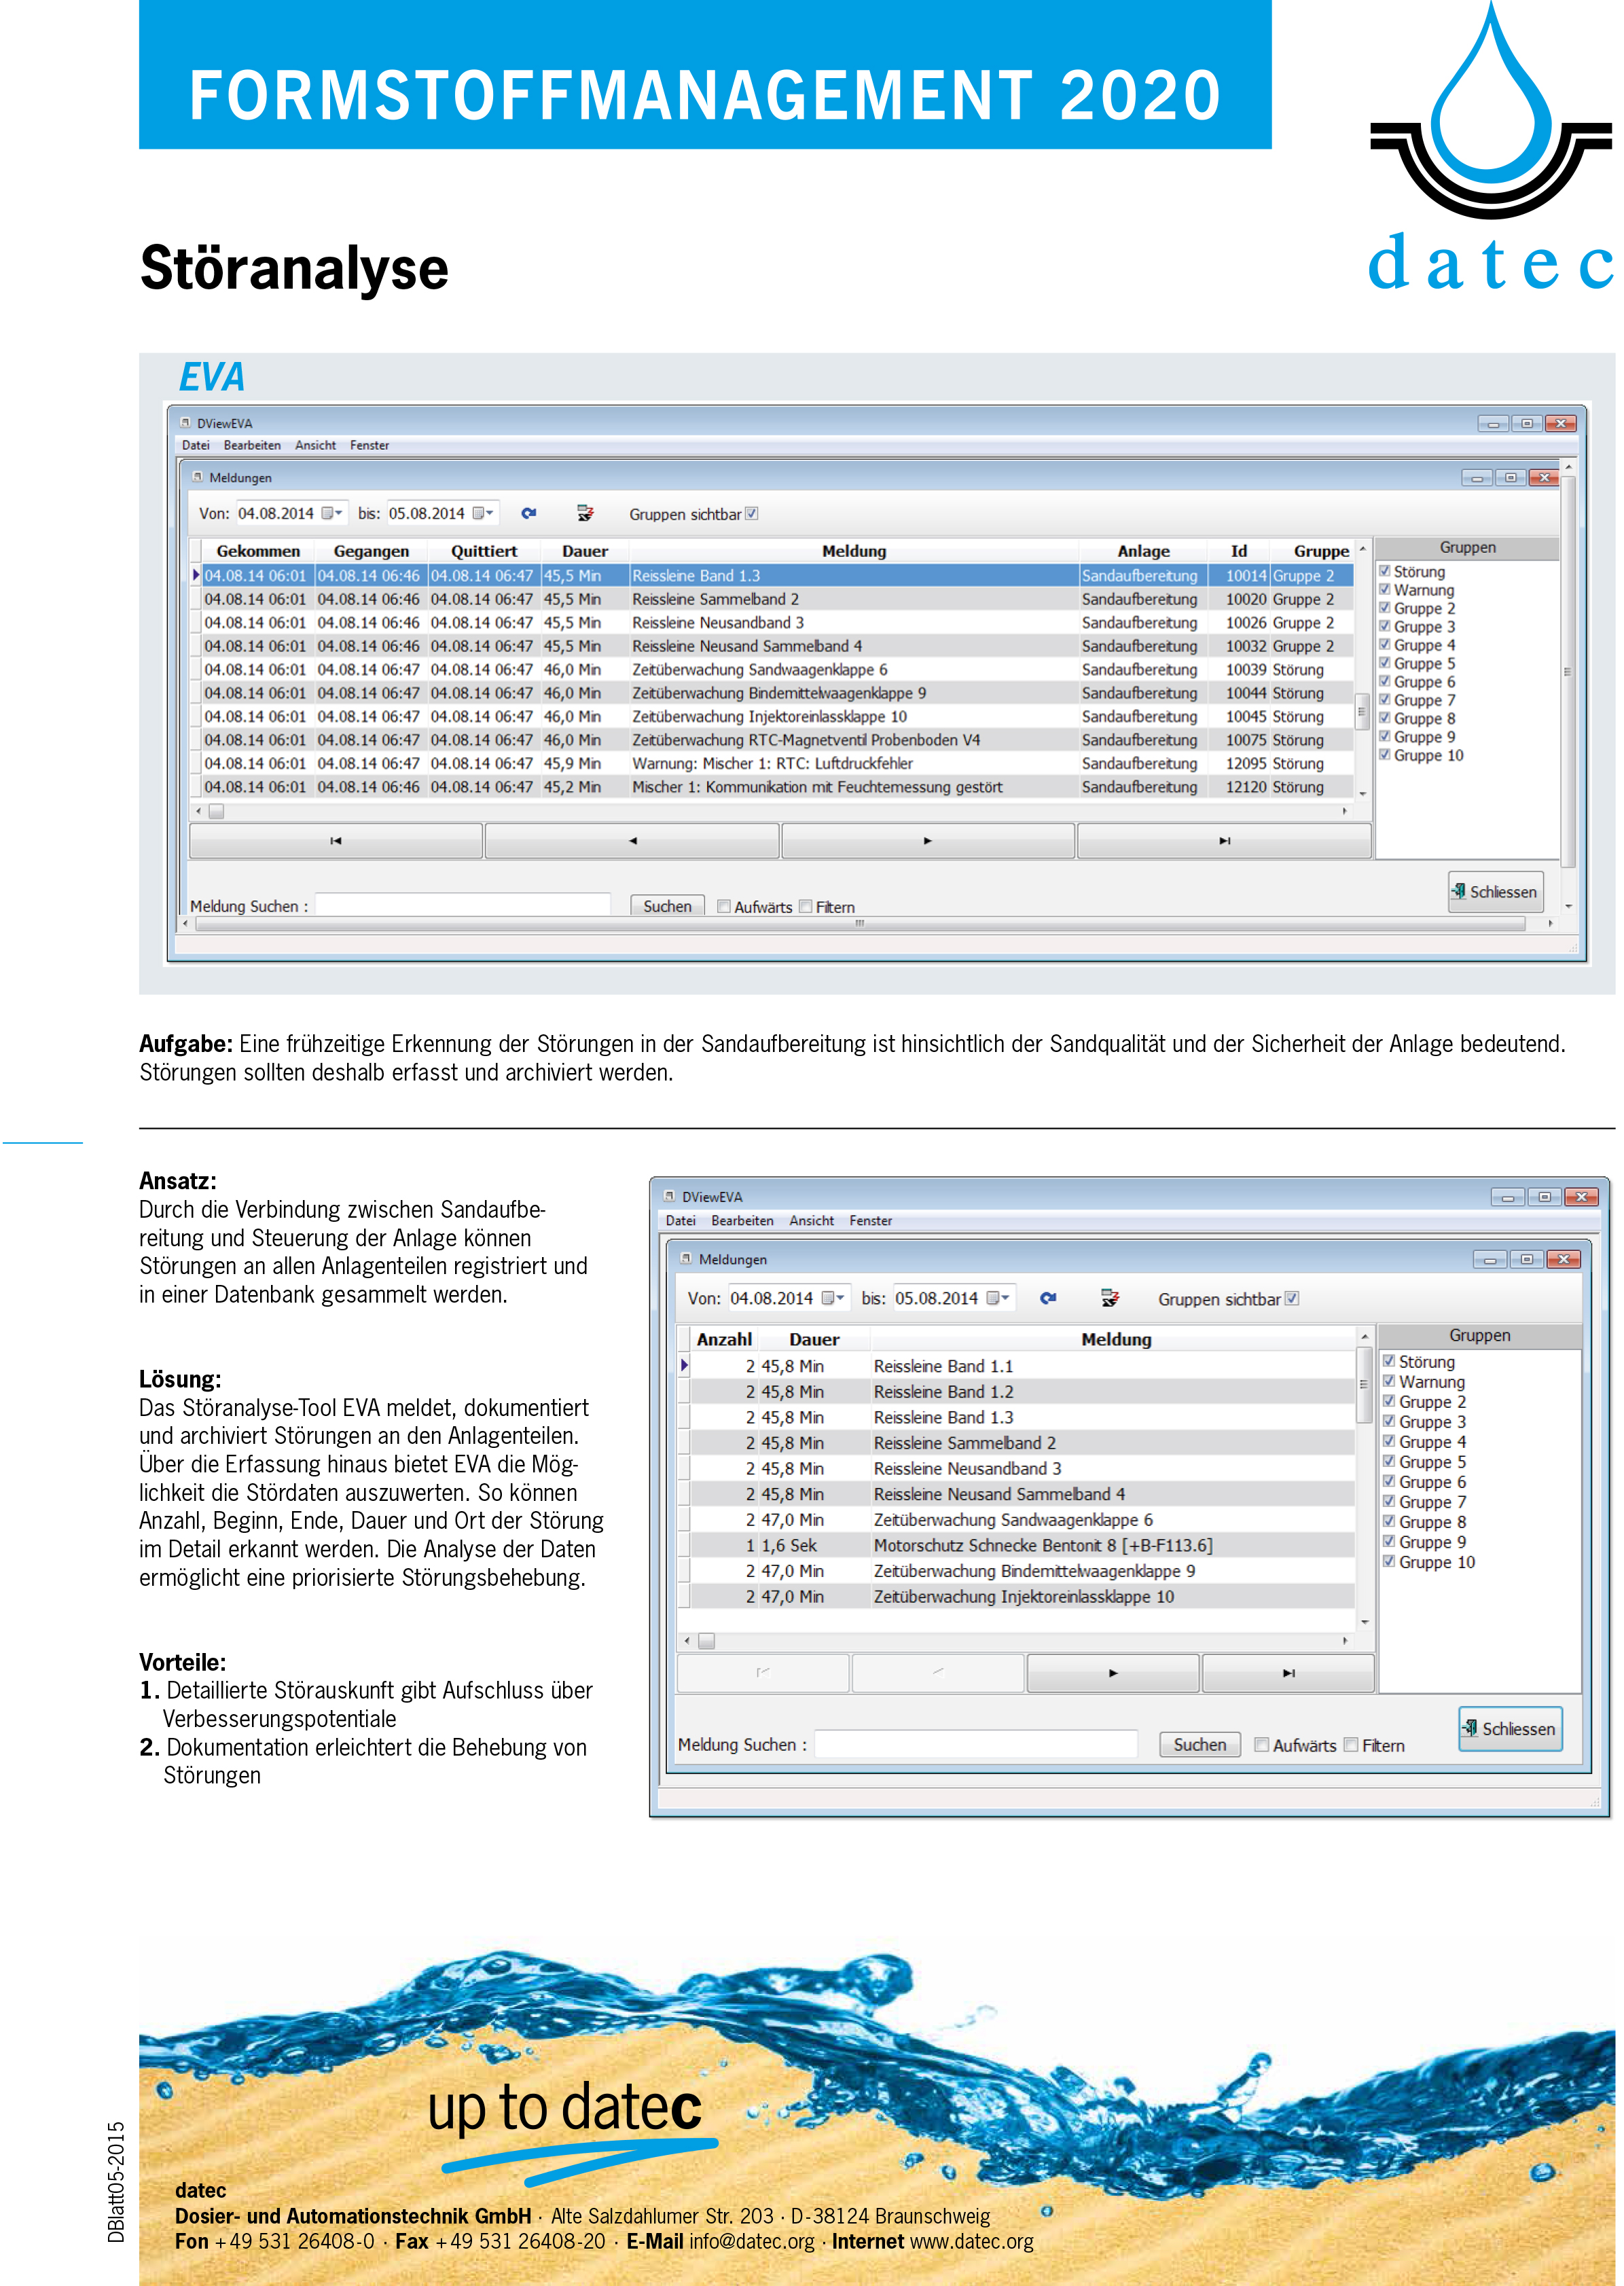This screenshot has width=1624, height=2286.
Task: Click refresh arrow icon in upper Meldungen window
Action: pos(529,513)
